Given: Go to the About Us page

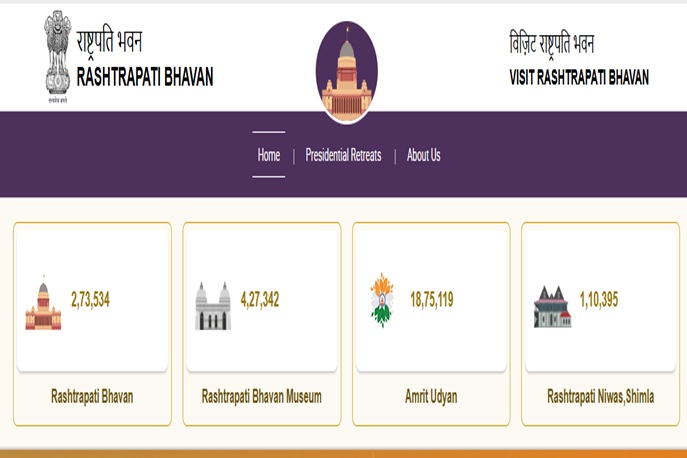Looking at the screenshot, I should click(x=423, y=155).
